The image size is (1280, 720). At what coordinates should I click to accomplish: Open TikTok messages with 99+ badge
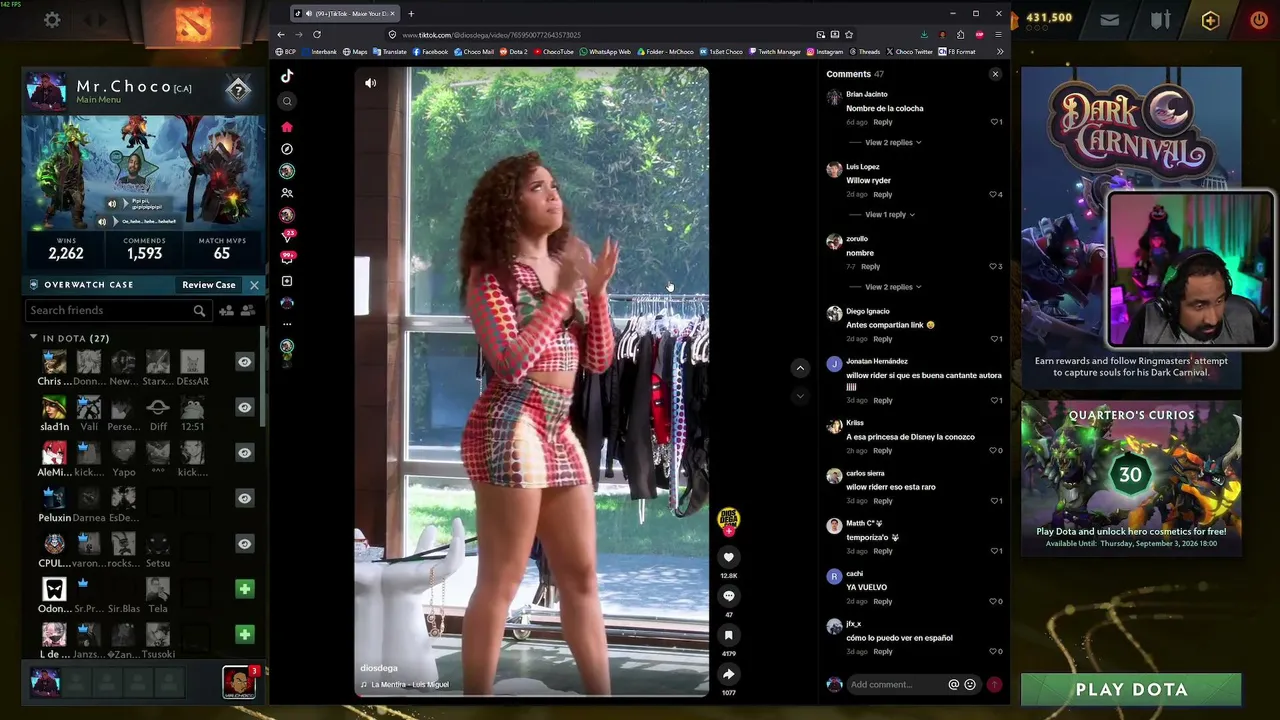coord(288,258)
